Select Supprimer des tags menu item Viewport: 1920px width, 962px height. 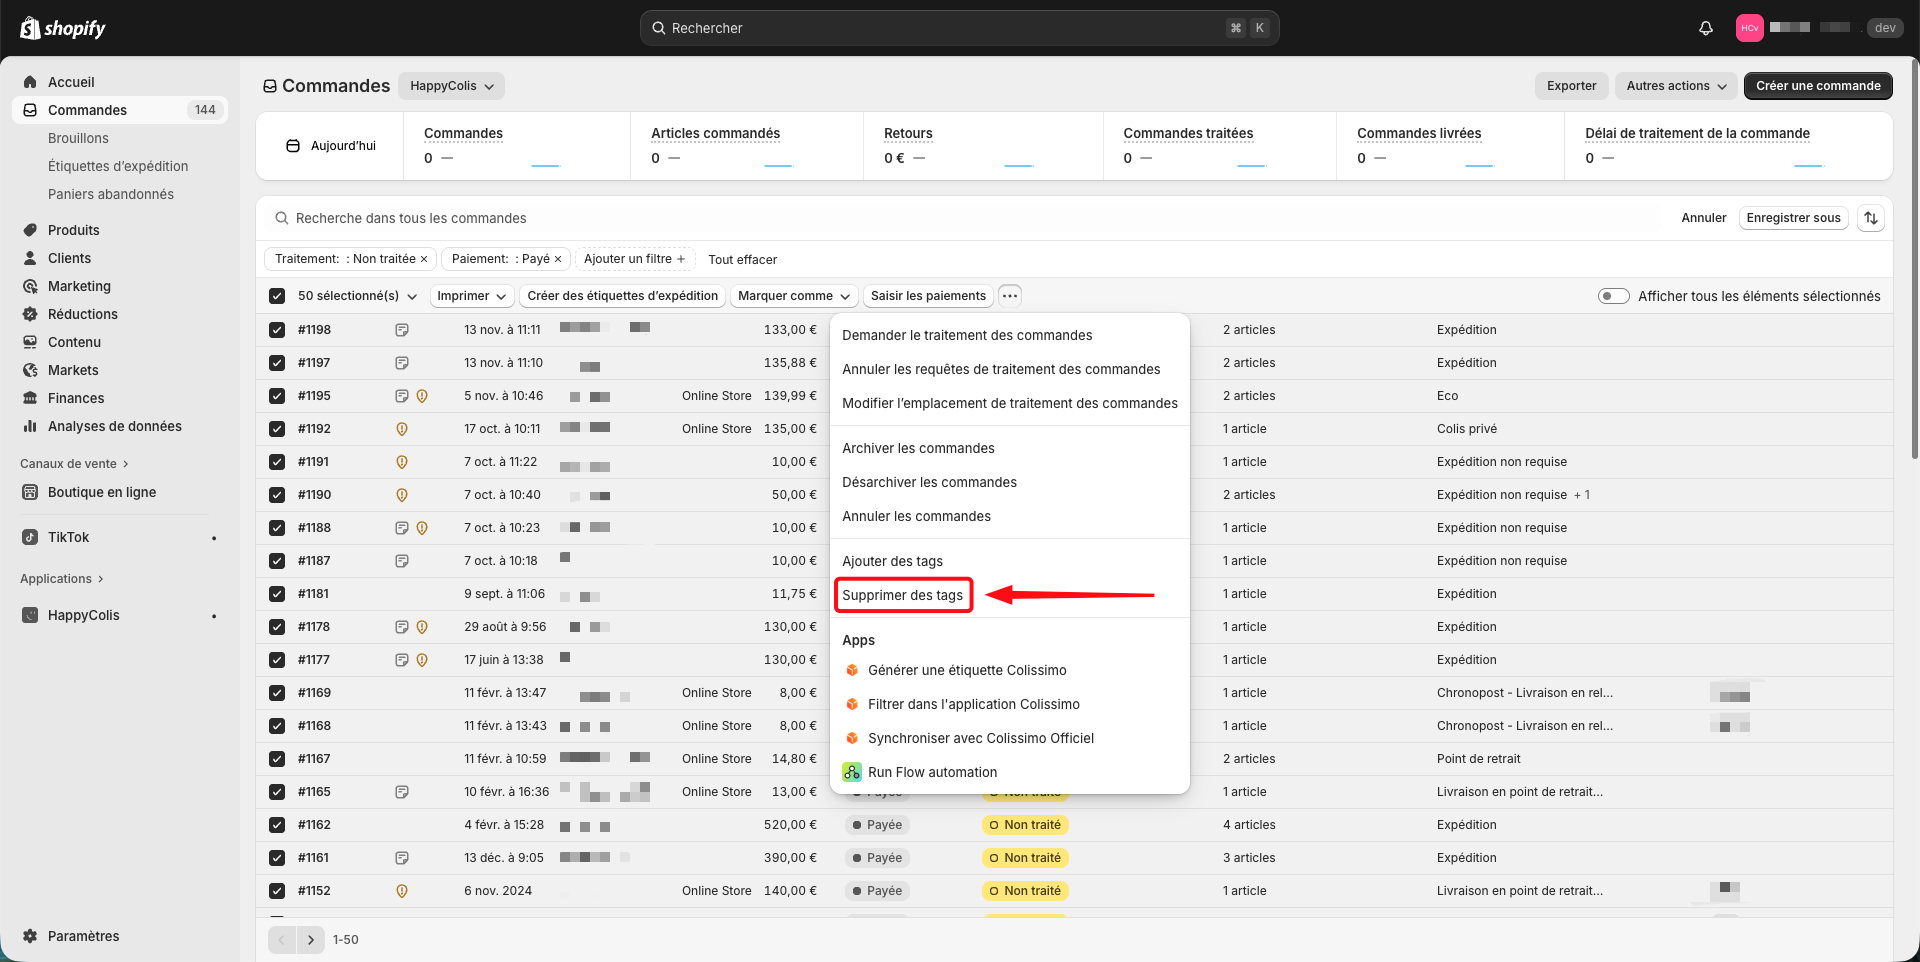click(902, 595)
